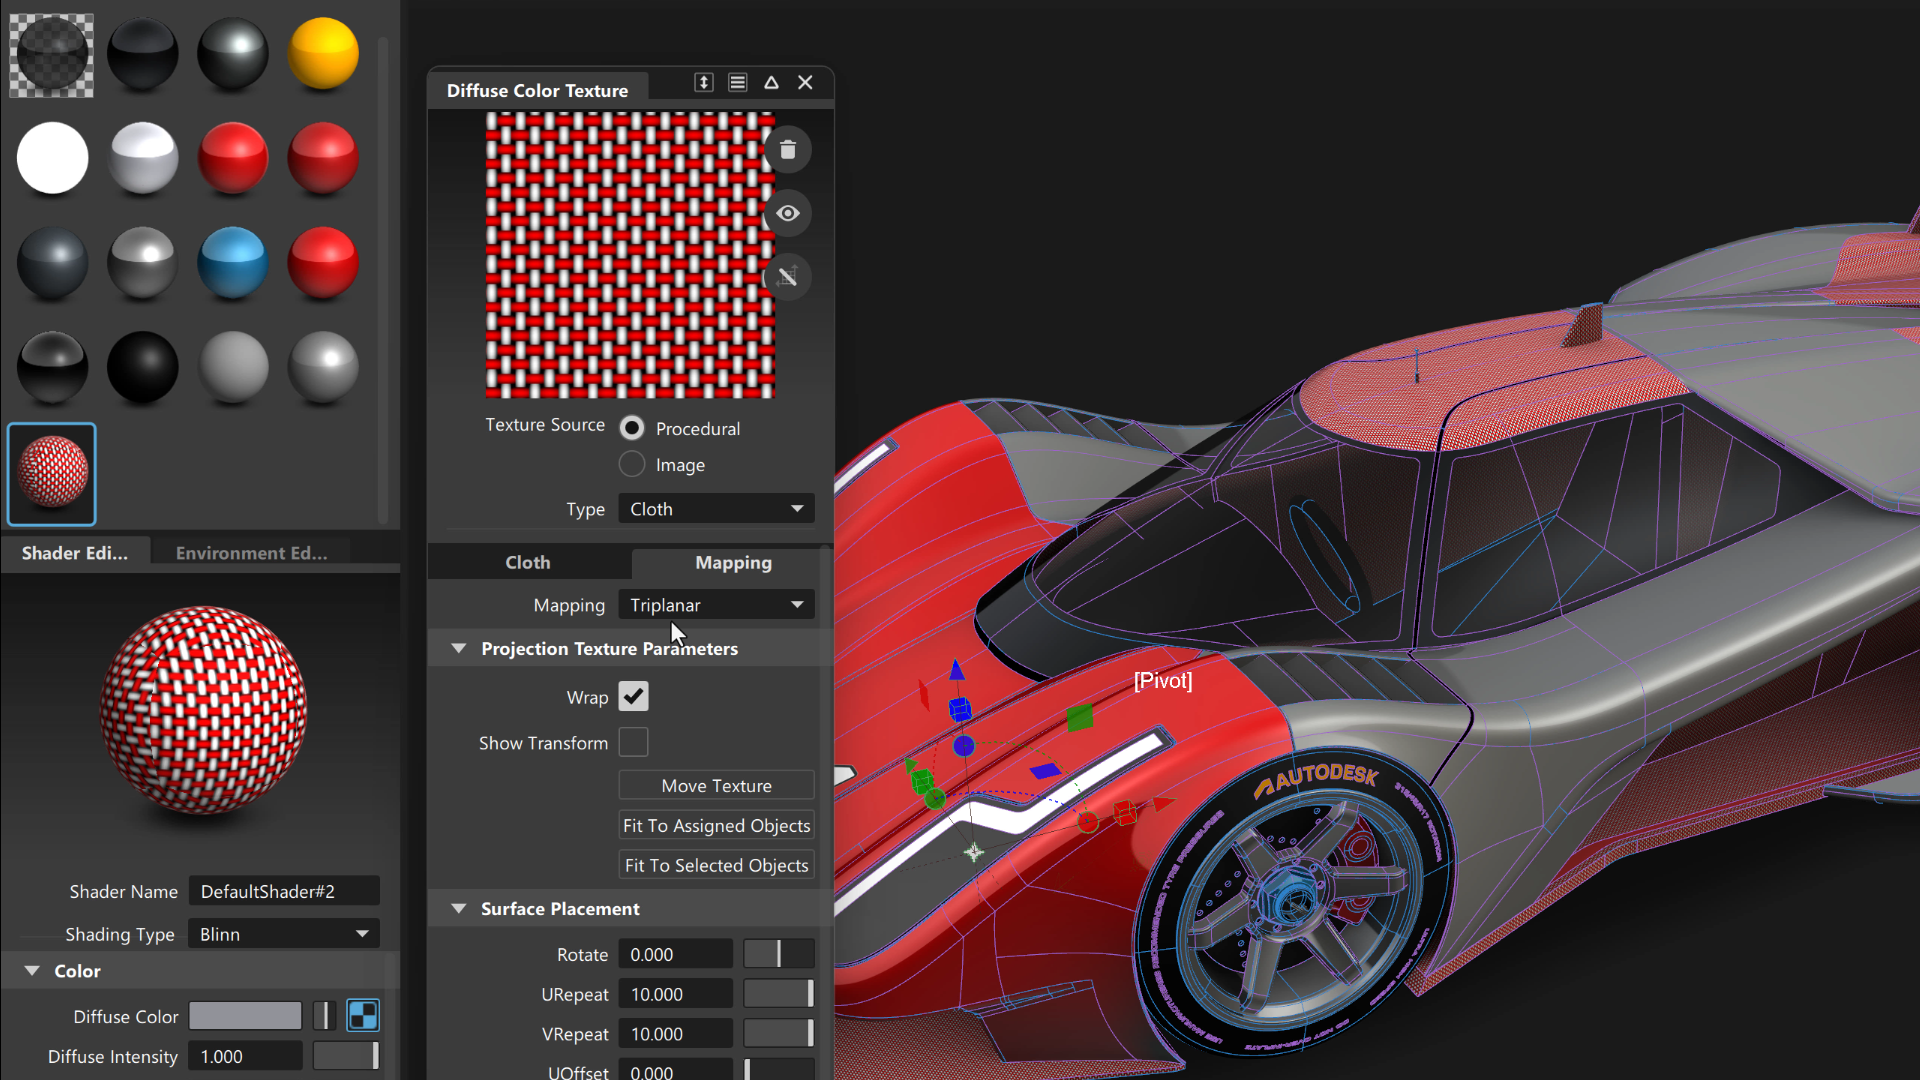The image size is (1920, 1080).
Task: Select the blue shader ball
Action: tap(232, 263)
